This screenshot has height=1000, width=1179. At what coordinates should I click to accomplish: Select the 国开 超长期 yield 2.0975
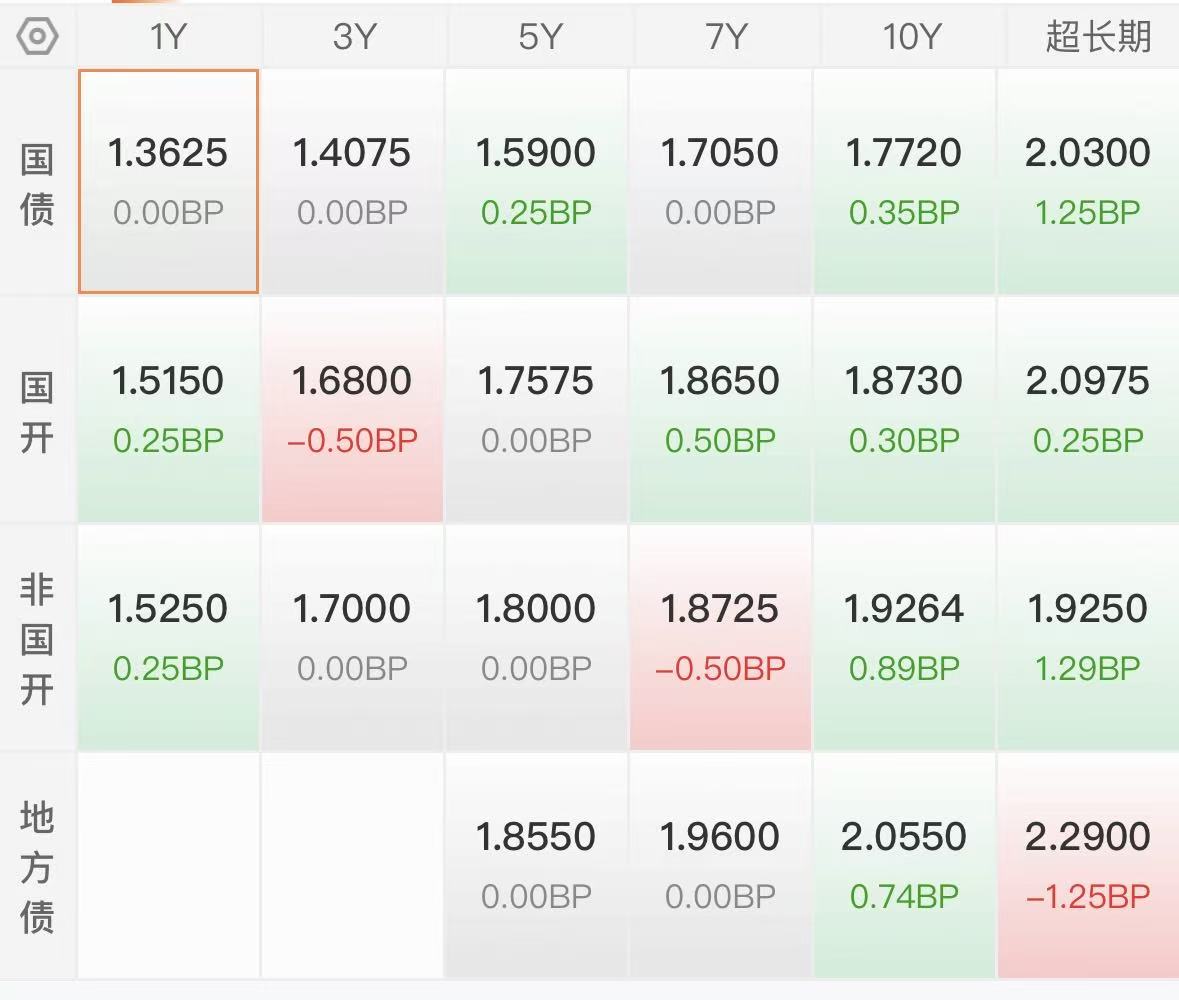(x=1088, y=409)
